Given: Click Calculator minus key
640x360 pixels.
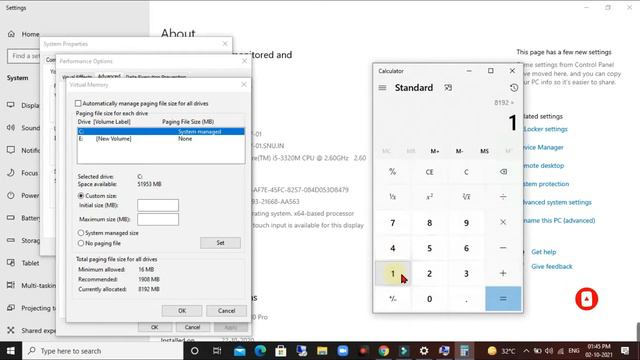Looking at the screenshot, I should pyautogui.click(x=503, y=248).
